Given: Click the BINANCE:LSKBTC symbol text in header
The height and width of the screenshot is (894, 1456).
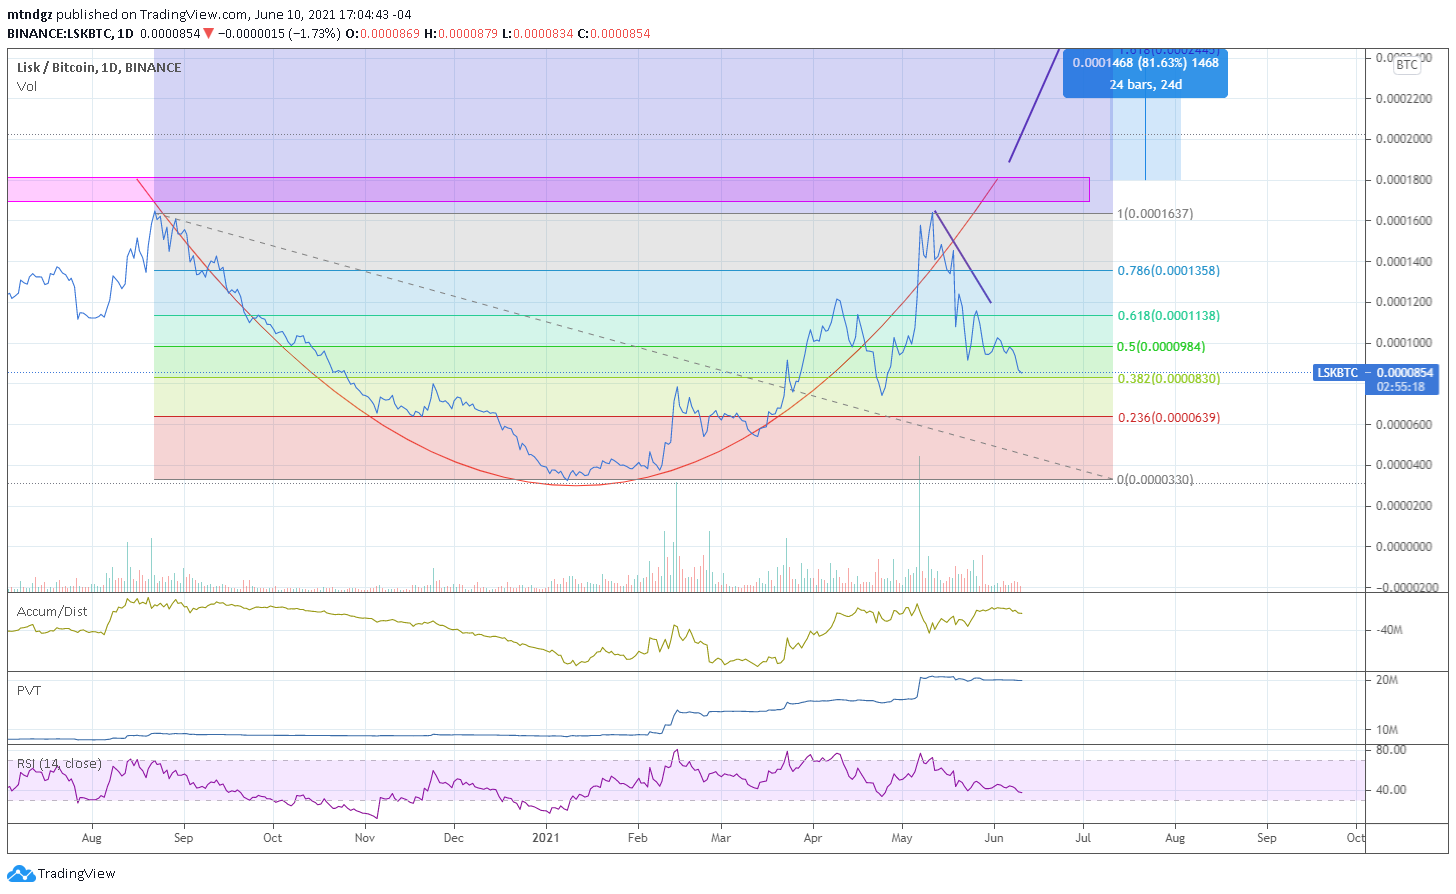Looking at the screenshot, I should coord(59,33).
